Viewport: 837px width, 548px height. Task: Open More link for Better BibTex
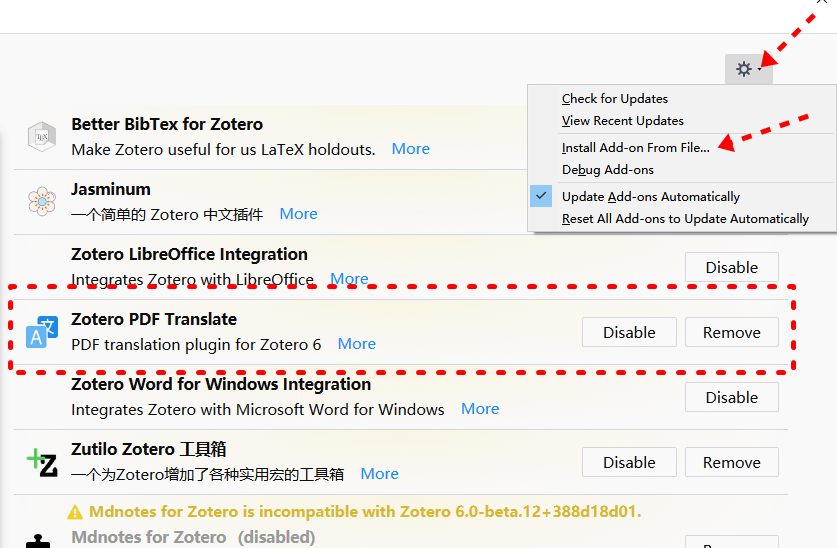click(x=410, y=149)
